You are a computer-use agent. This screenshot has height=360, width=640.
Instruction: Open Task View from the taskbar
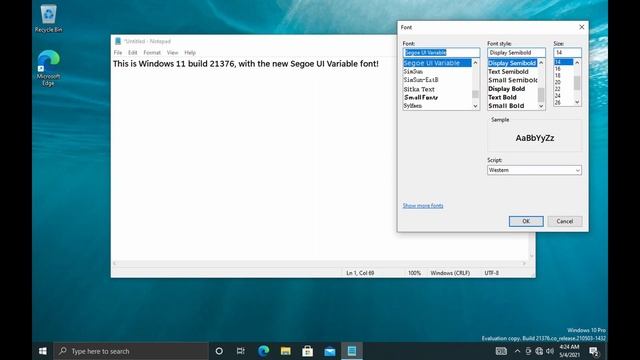241,351
